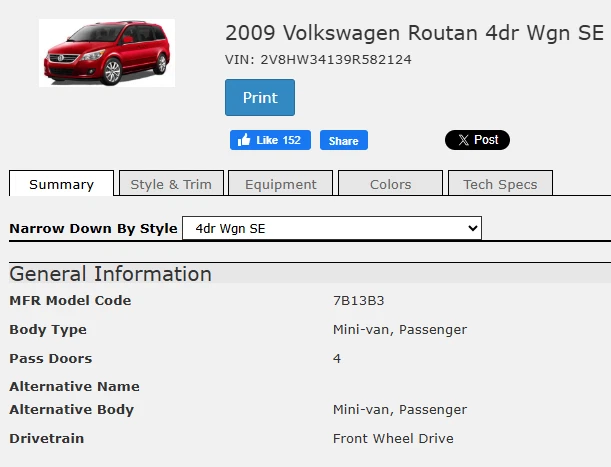
Task: Click the Facebook Share button
Action: (344, 140)
